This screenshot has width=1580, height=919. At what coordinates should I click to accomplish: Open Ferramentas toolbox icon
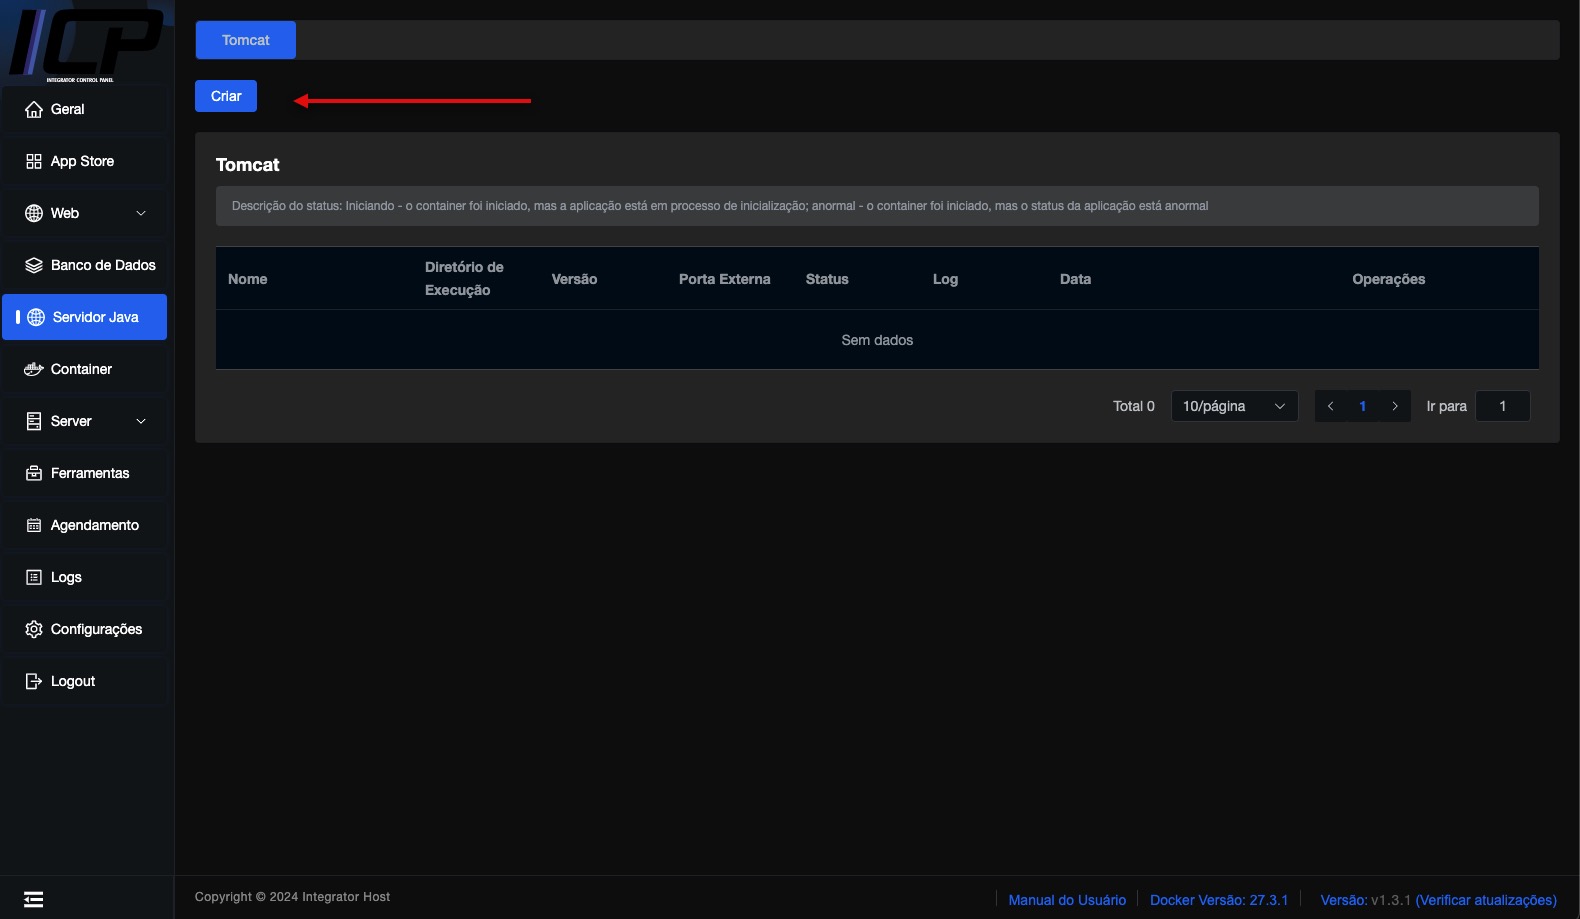[34, 474]
